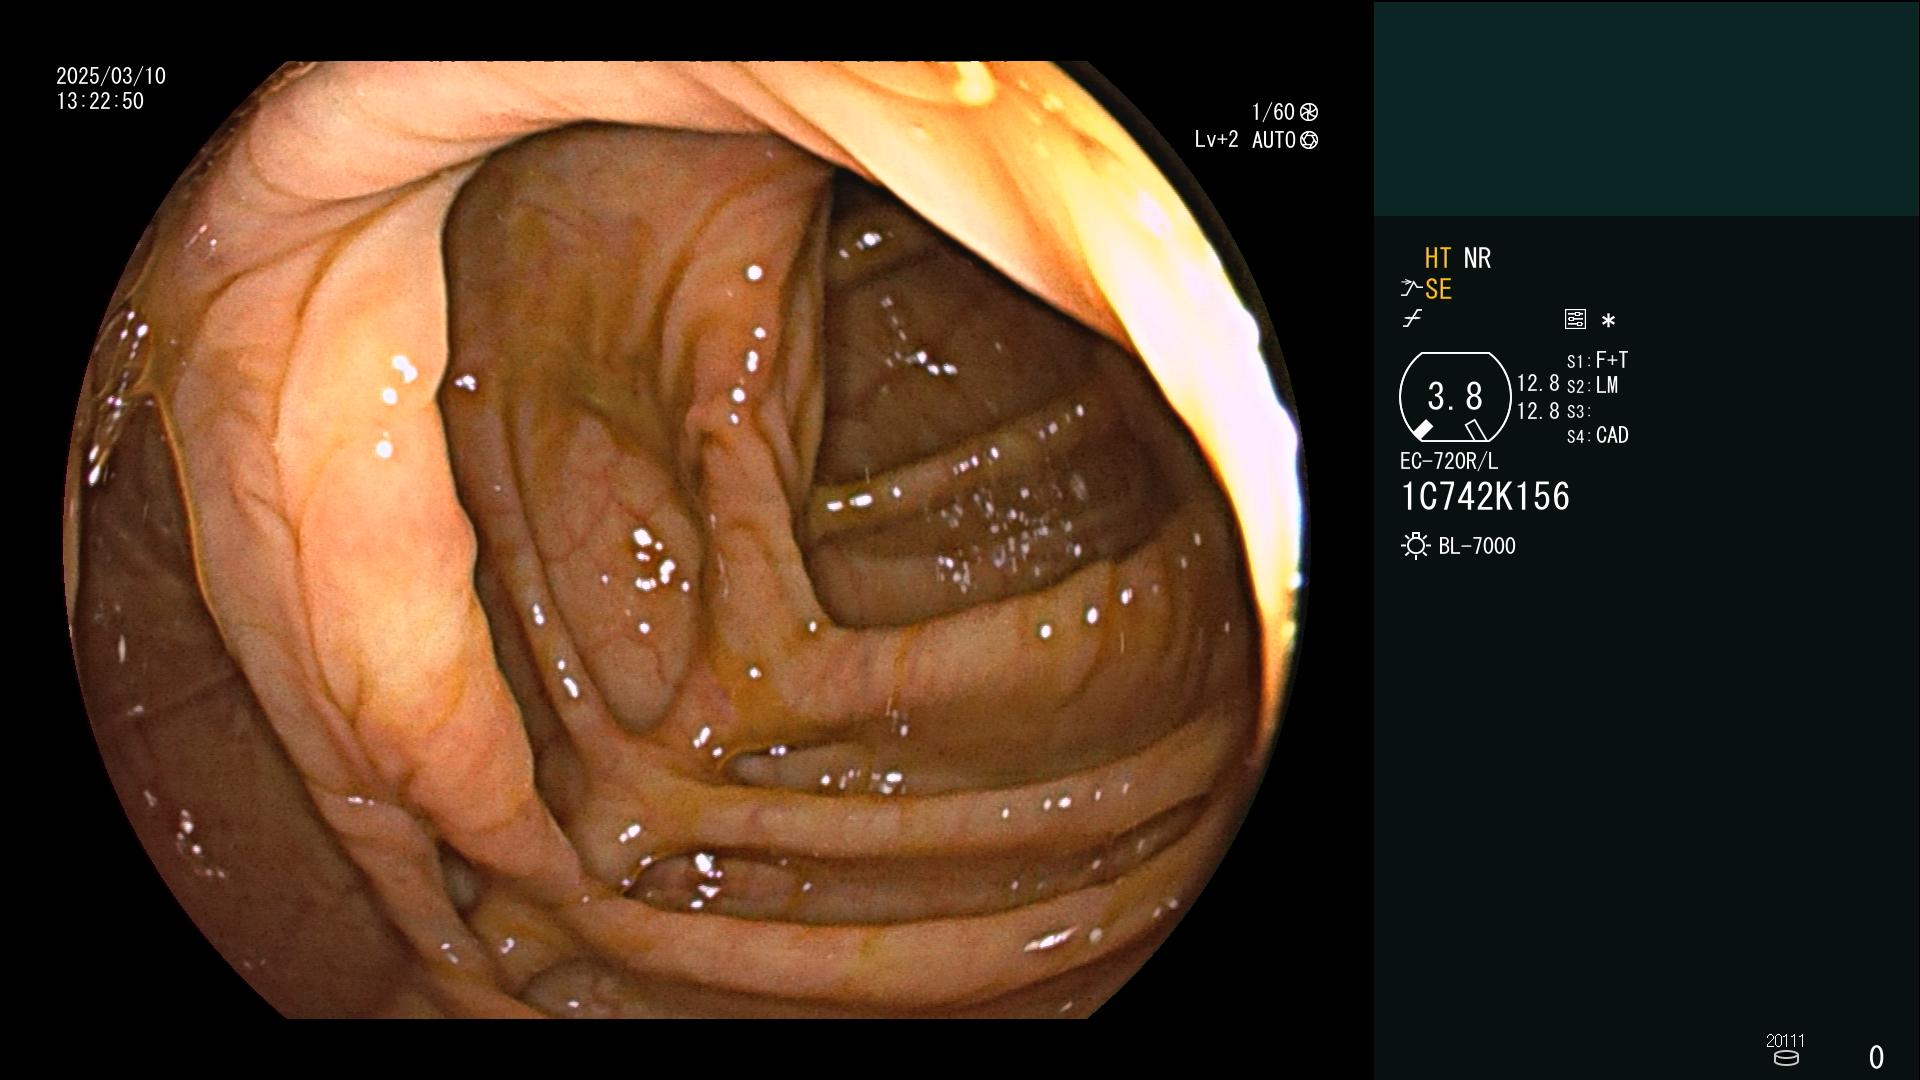This screenshot has width=1920, height=1080.
Task: Click the orange HT indicator
Action: [x=1438, y=258]
